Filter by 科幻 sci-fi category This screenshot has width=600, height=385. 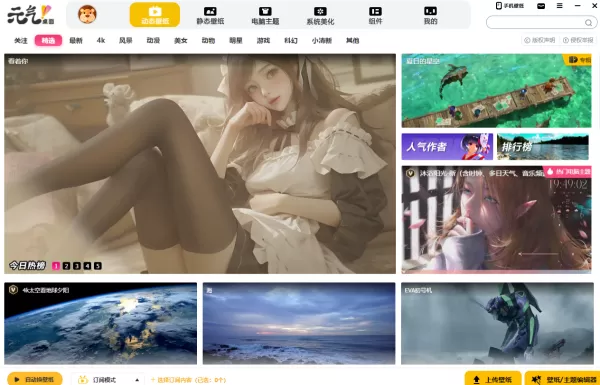(x=291, y=41)
